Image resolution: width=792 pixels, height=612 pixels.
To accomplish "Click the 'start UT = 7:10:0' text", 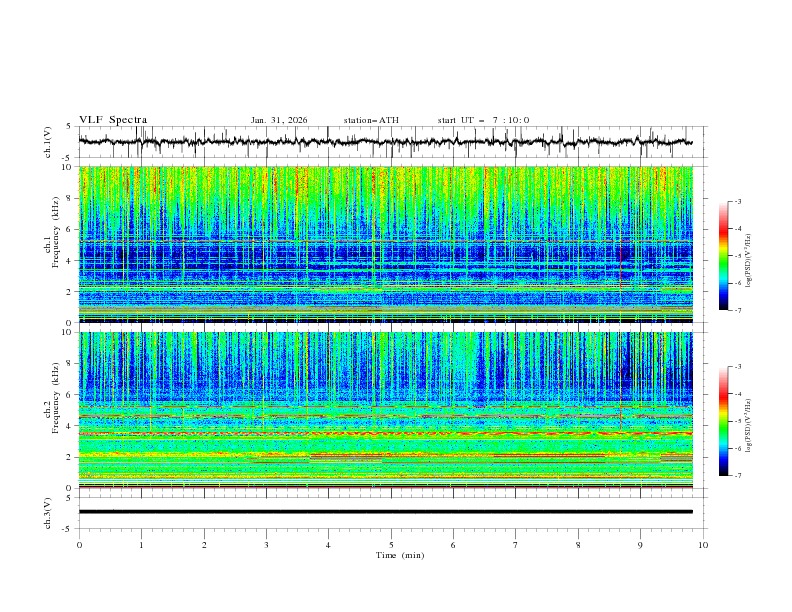I will pos(483,120).
